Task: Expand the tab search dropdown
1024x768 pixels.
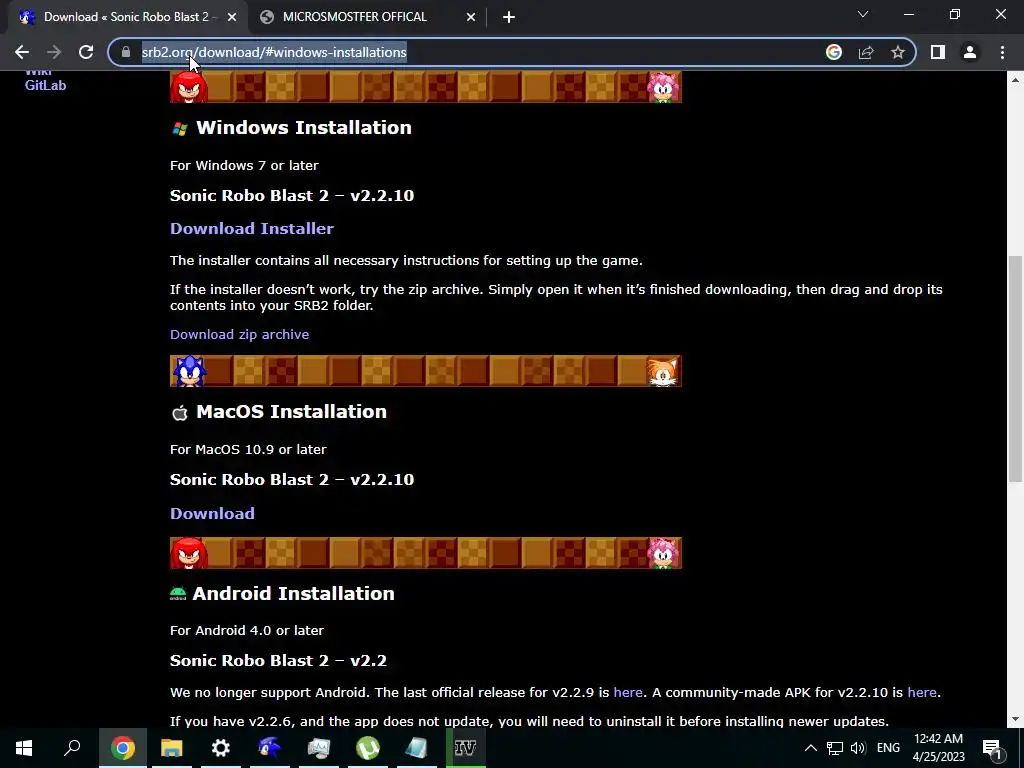Action: 863,14
